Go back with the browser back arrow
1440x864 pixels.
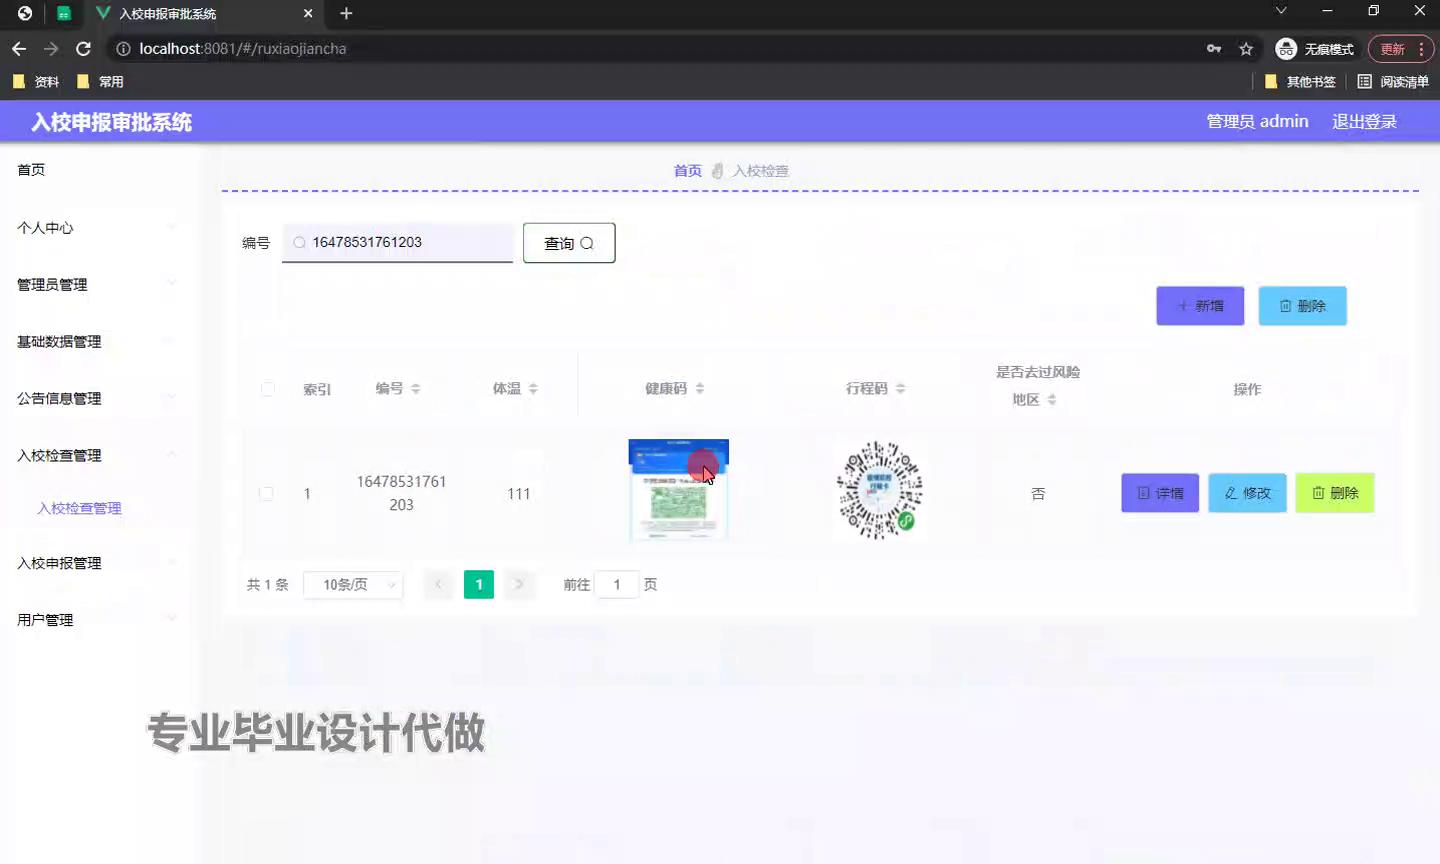19,48
